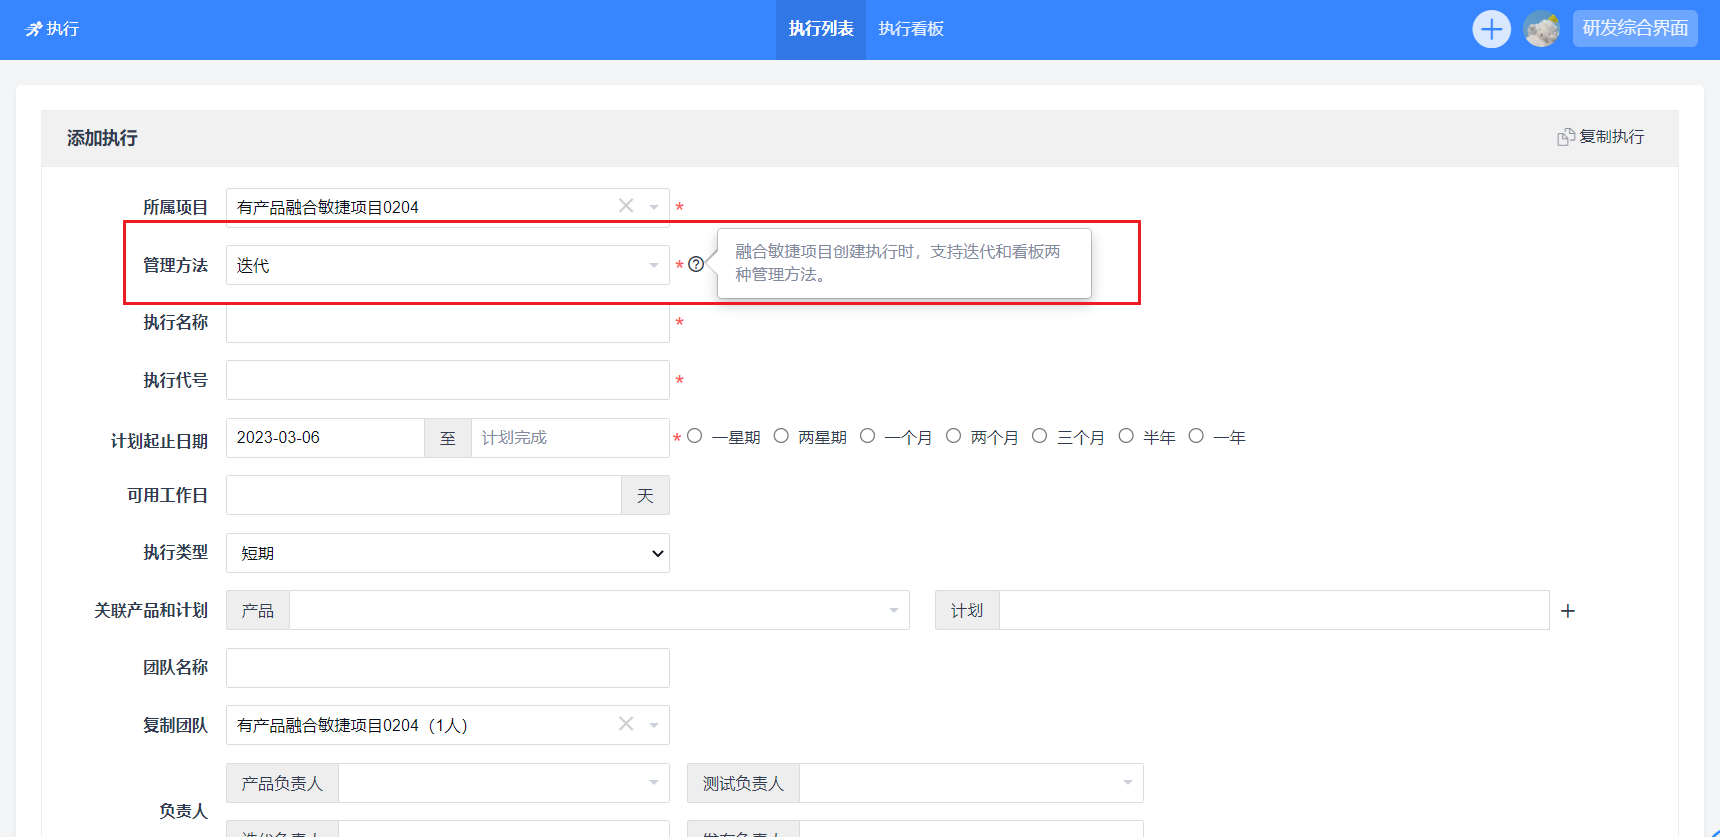
Task: Open the 测试负责人 dropdown
Action: (970, 783)
